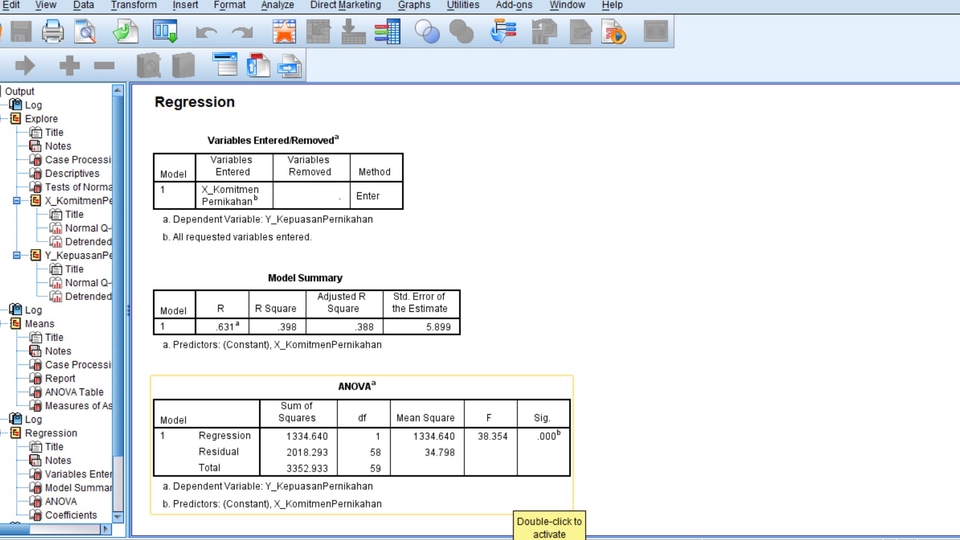The height and width of the screenshot is (540, 960).
Task: Select Report item under Means
Action: point(60,378)
